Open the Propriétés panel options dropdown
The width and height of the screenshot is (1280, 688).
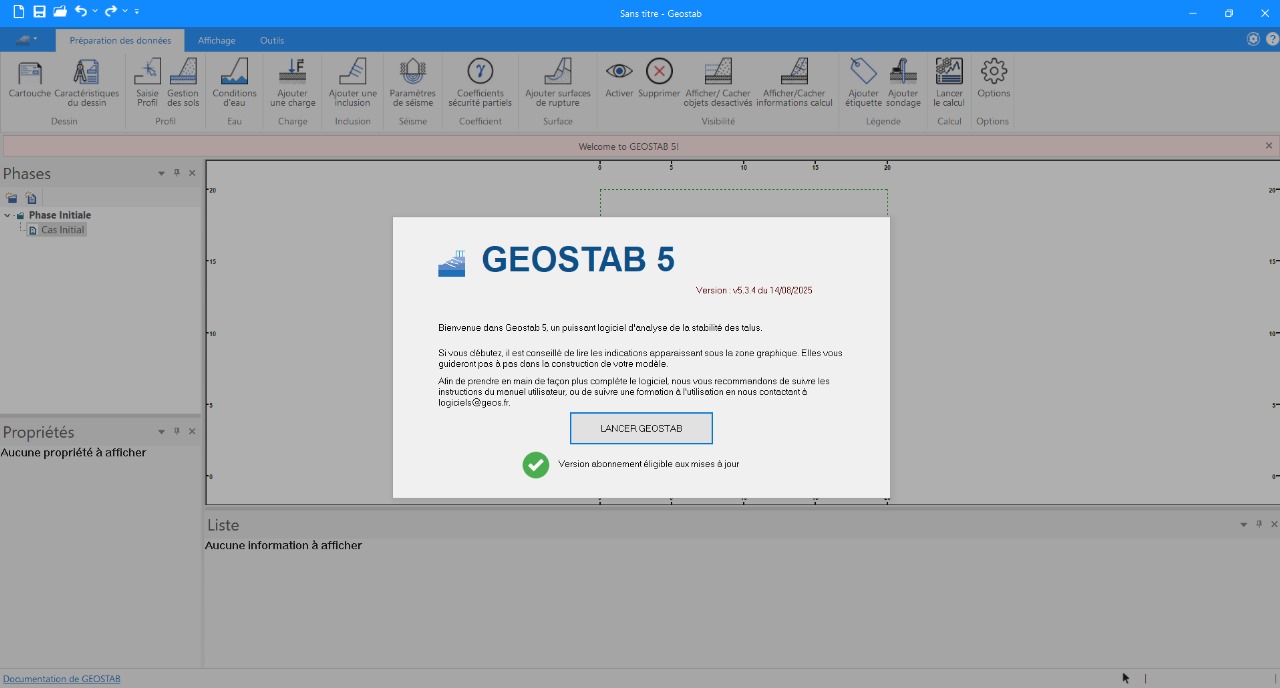coord(161,431)
